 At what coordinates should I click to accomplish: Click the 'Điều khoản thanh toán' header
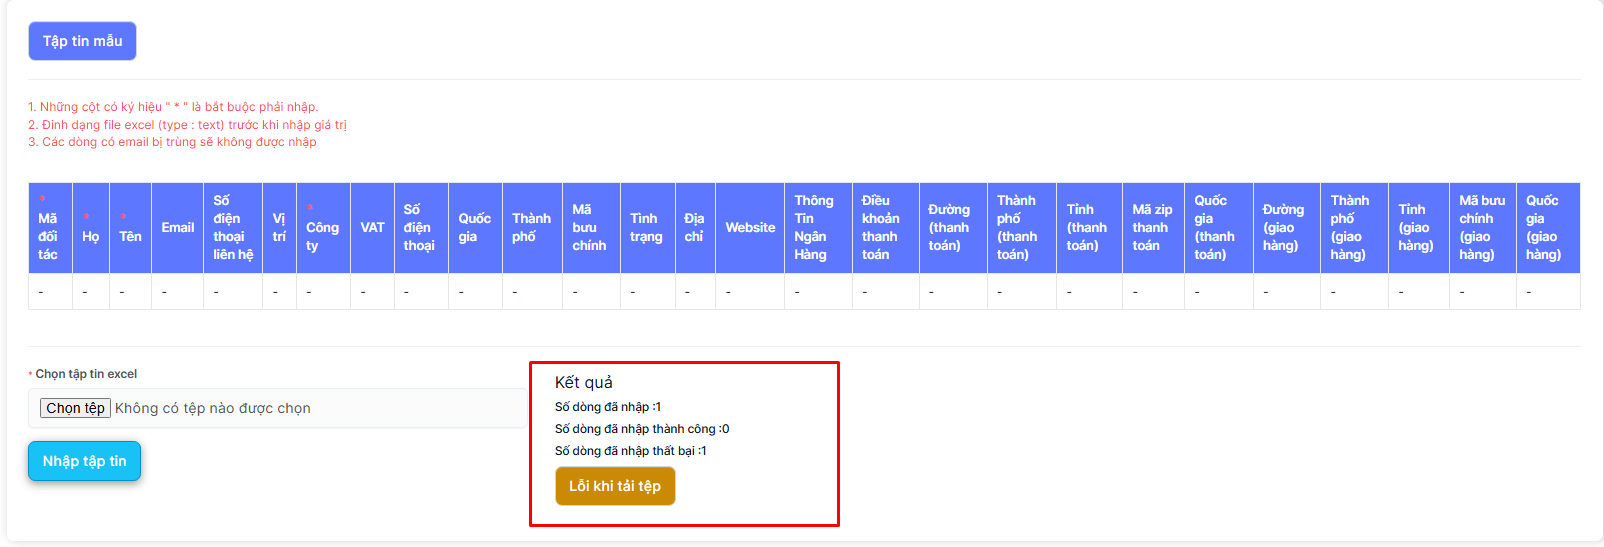(x=881, y=228)
